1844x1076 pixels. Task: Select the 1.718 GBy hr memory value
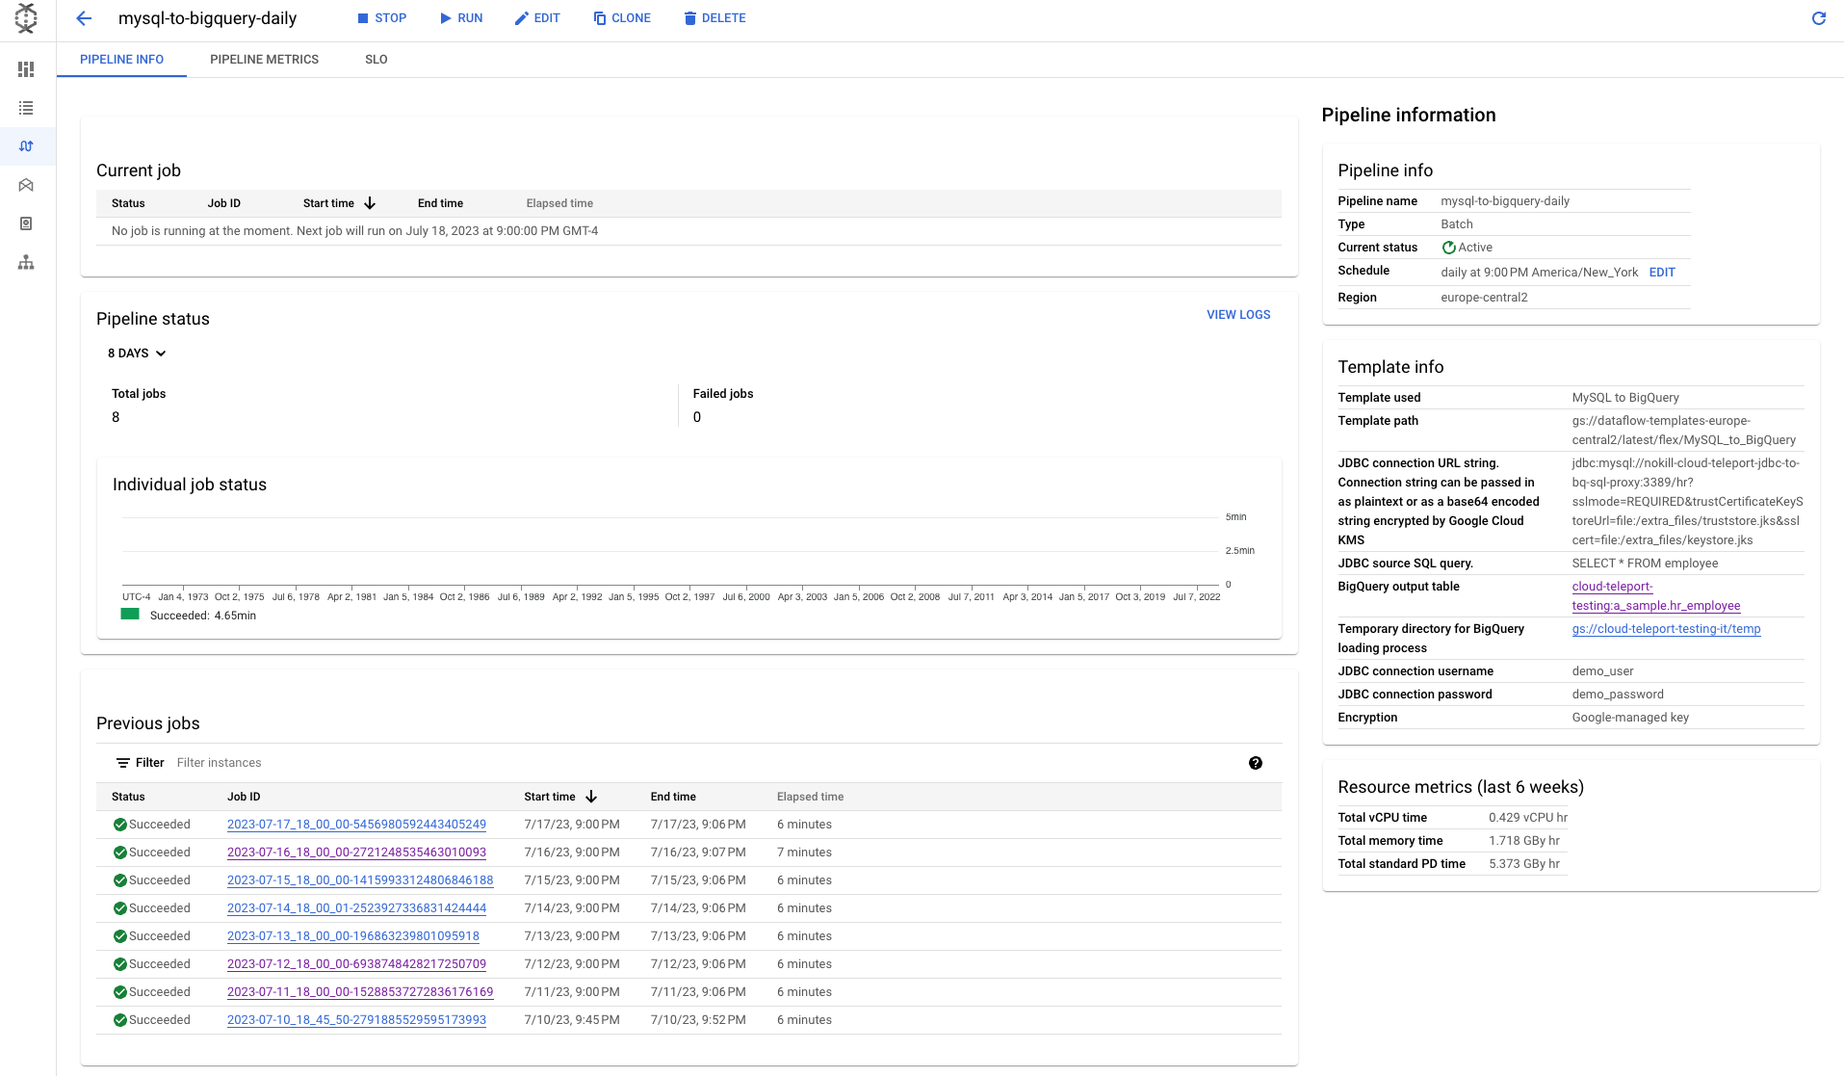pos(1524,841)
